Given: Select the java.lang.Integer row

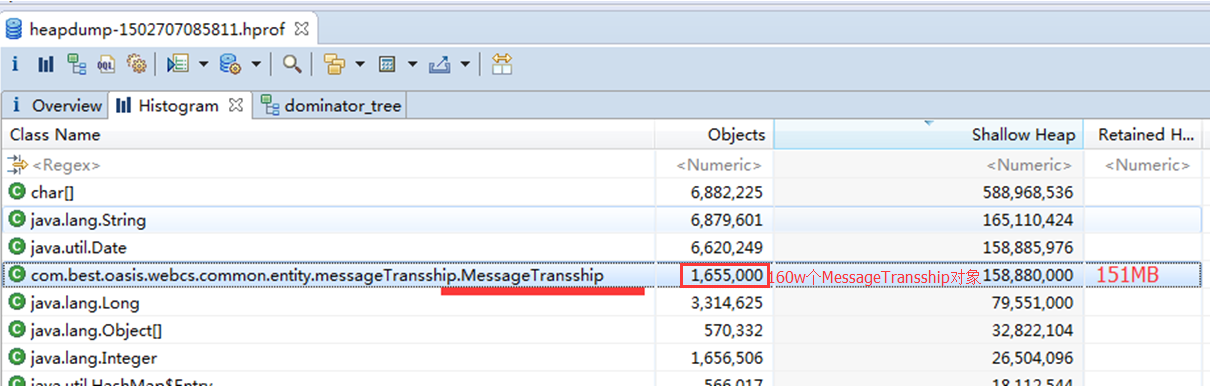Looking at the screenshot, I should coord(602,357).
